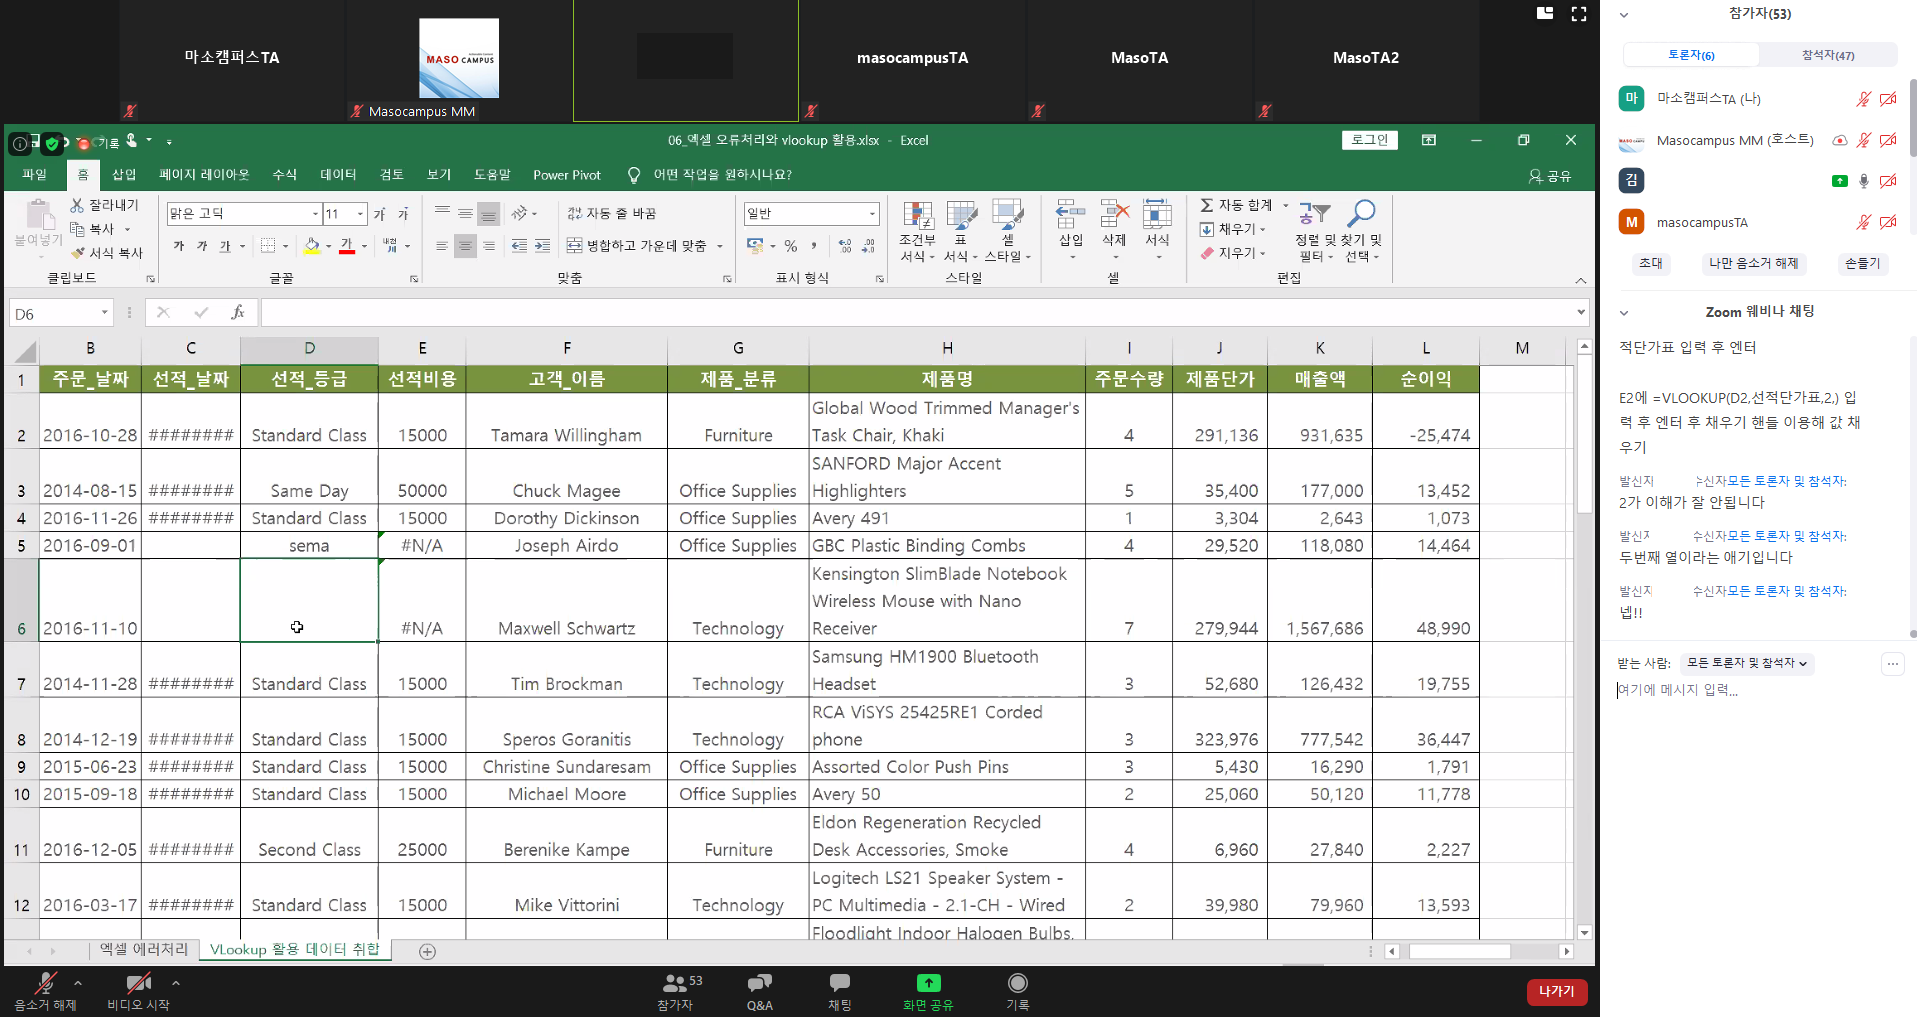
Task: Click the 초대 invite button
Action: point(1650,263)
